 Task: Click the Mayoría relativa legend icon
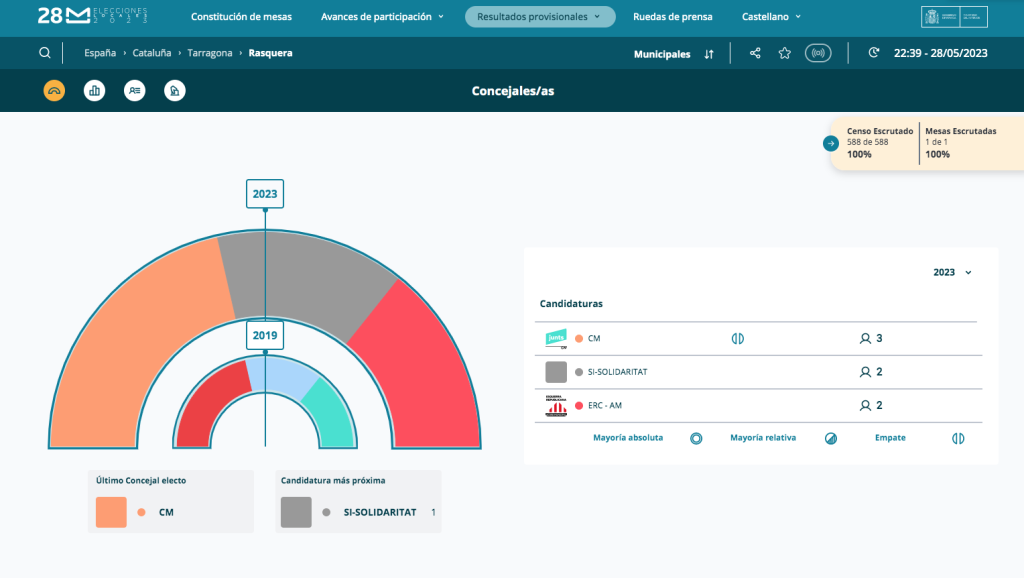click(831, 438)
